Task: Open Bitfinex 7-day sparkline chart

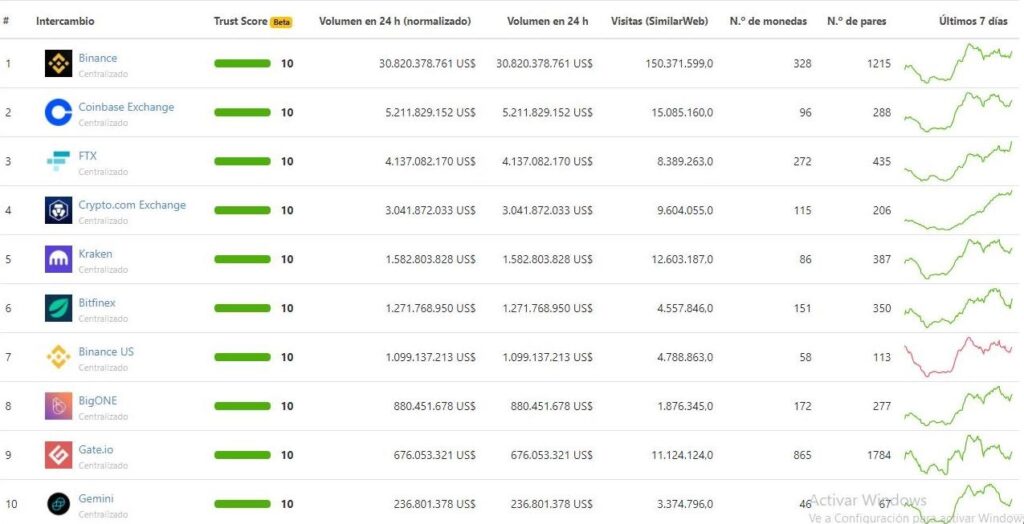Action: (958, 308)
